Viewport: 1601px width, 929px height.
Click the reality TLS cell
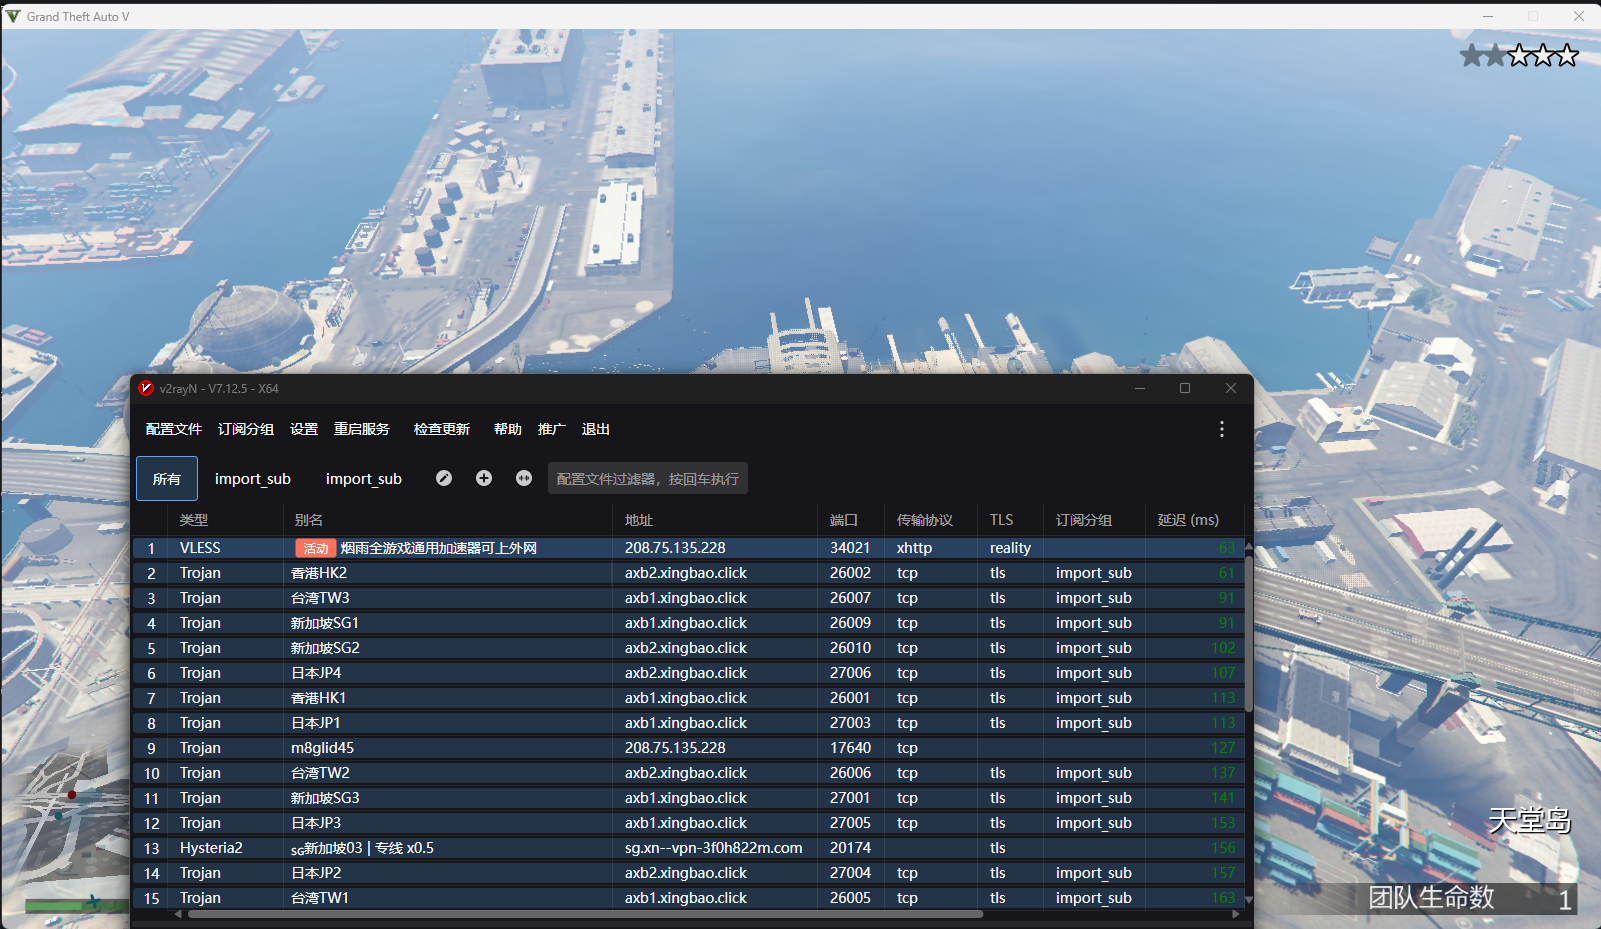tap(1010, 548)
